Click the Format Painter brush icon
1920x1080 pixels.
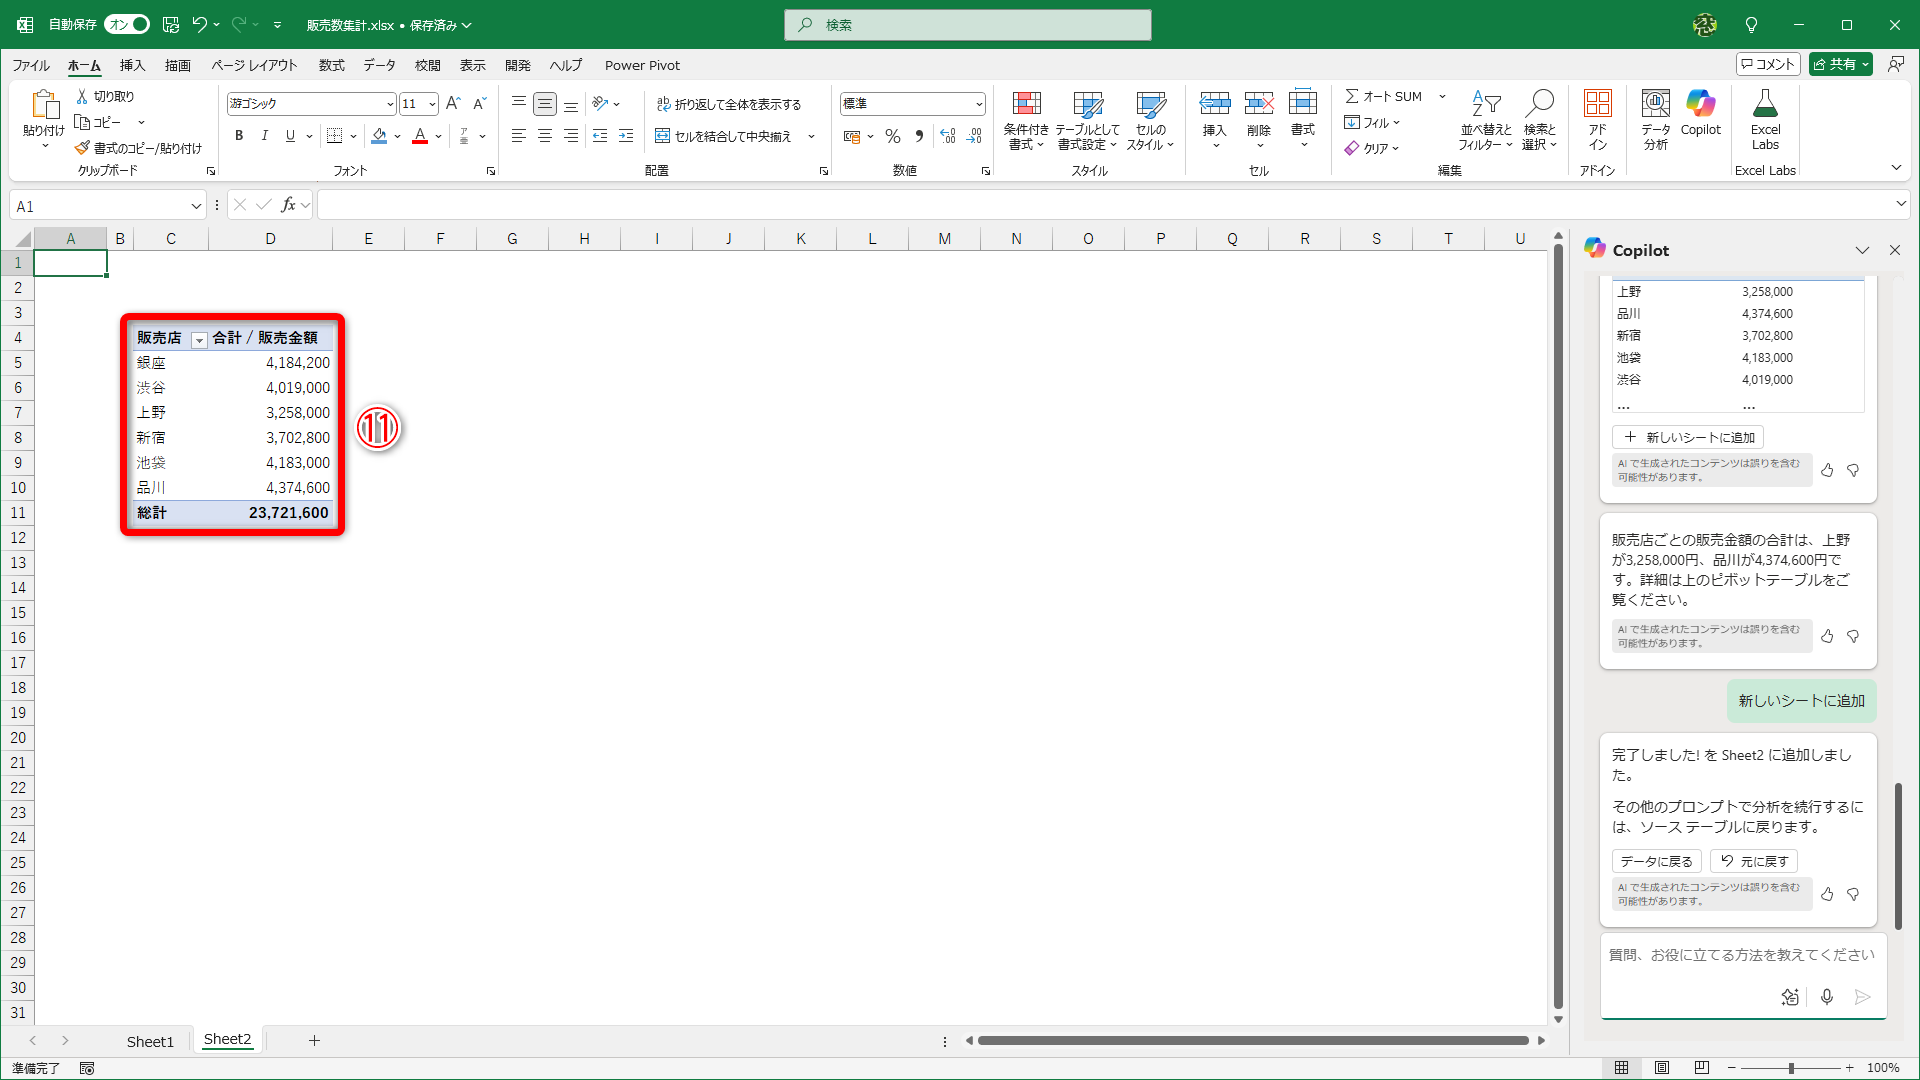(x=82, y=148)
